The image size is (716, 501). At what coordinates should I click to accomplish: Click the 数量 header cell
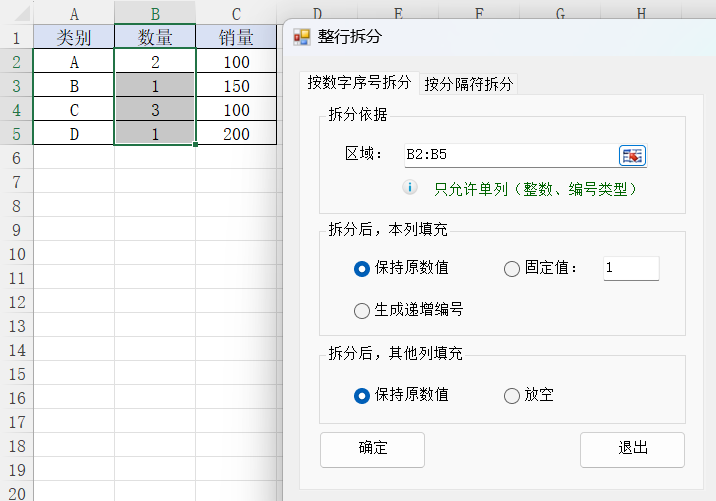[155, 37]
